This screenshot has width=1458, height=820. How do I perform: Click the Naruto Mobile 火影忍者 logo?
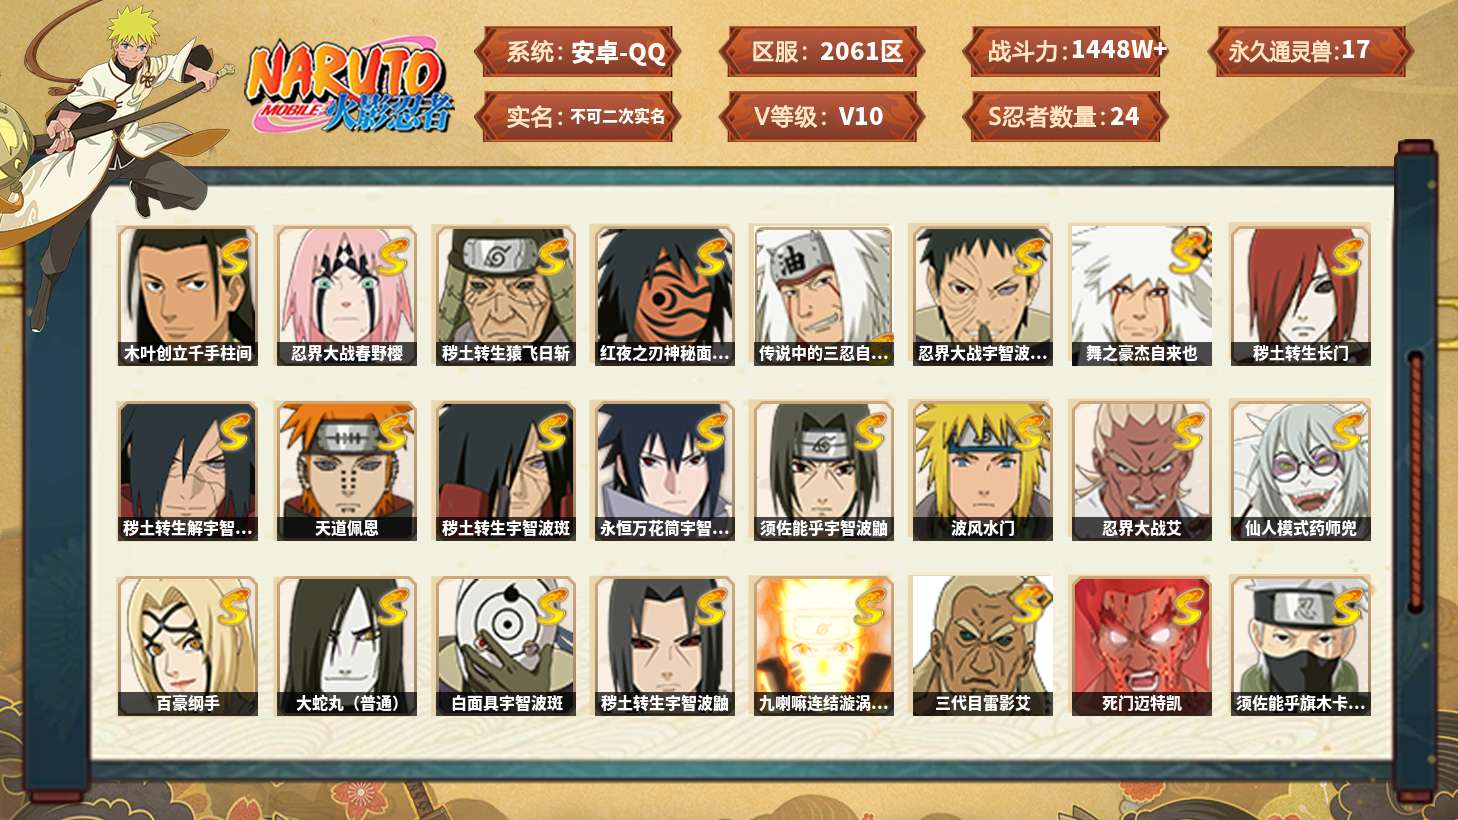[x=350, y=87]
